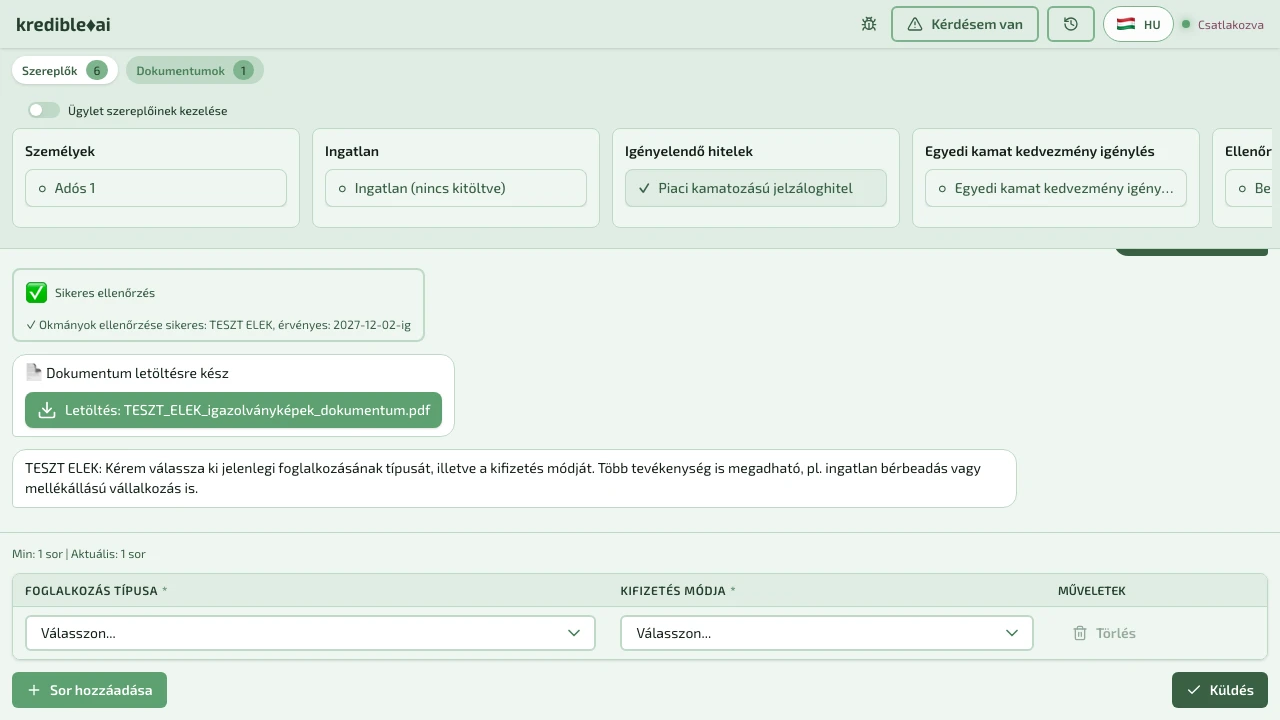Screen dimensions: 1280x720
Task: Switch to the Dokumentumok tab
Action: click(194, 70)
